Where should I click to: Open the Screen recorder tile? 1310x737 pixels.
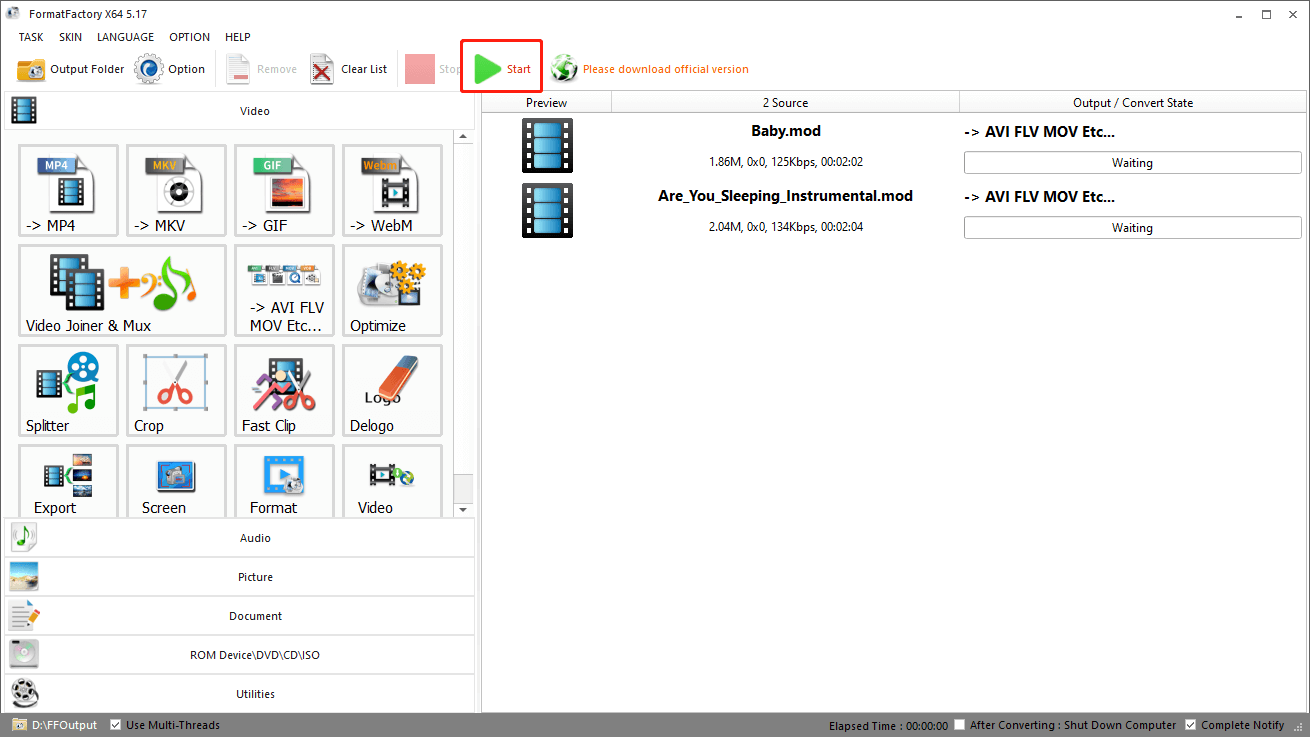click(176, 481)
